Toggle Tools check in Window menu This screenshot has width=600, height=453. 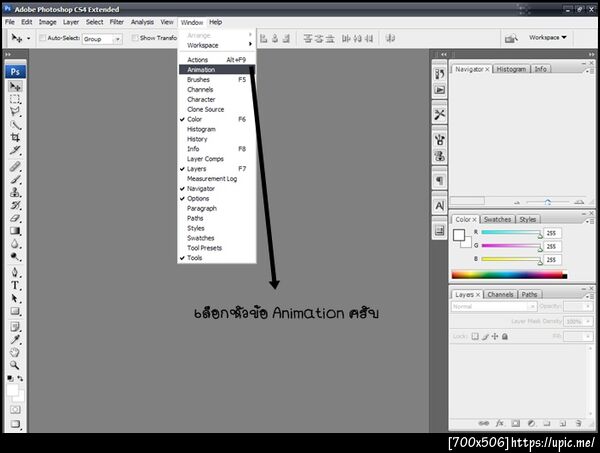tap(183, 258)
